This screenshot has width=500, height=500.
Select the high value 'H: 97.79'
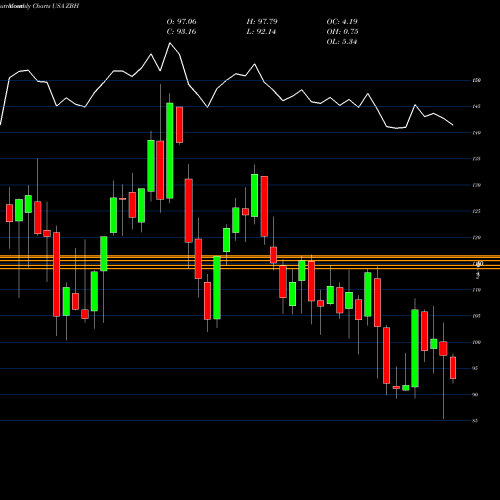tap(262, 22)
